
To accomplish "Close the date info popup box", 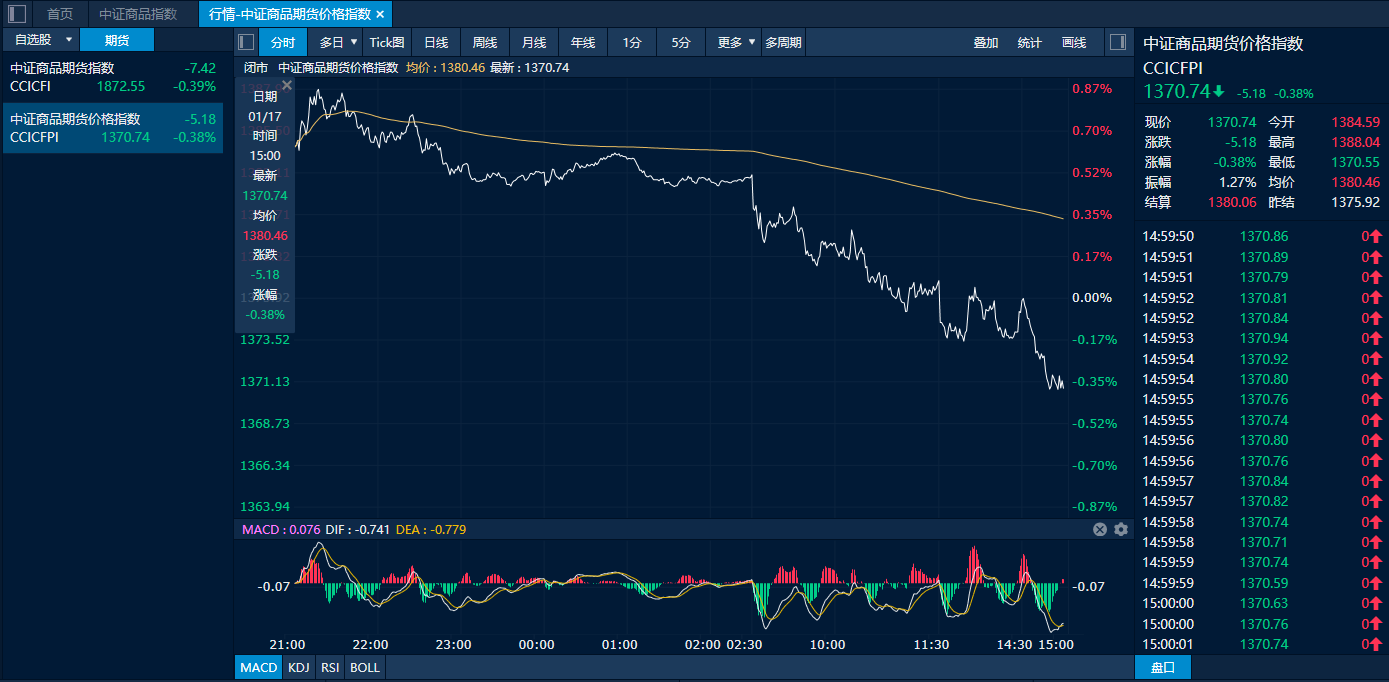I will pyautogui.click(x=287, y=86).
